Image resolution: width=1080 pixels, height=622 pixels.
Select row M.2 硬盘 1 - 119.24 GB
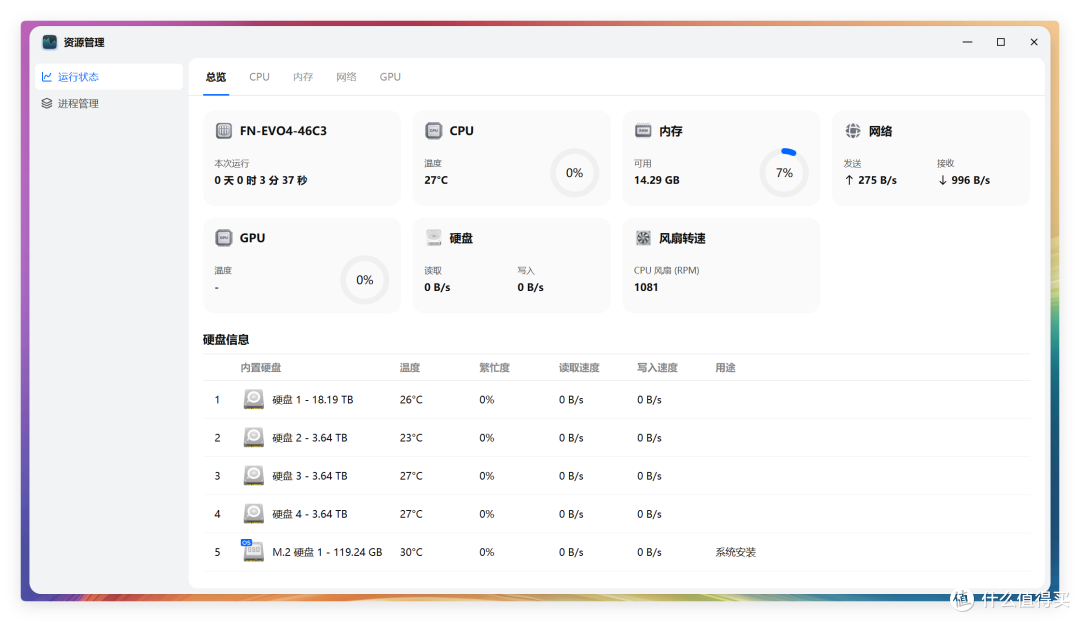[x=616, y=552]
